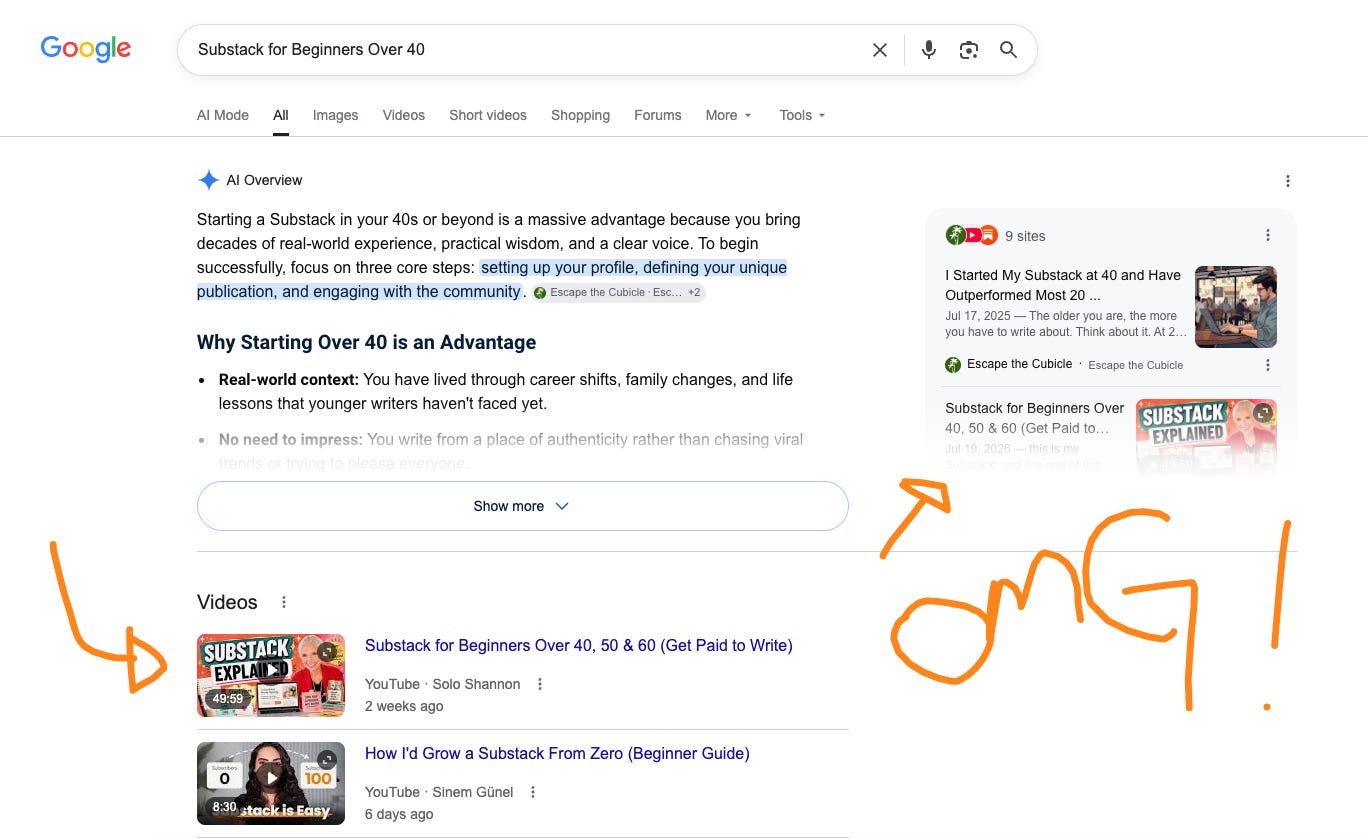
Task: Click the 'AI Overview' label
Action: pos(264,180)
